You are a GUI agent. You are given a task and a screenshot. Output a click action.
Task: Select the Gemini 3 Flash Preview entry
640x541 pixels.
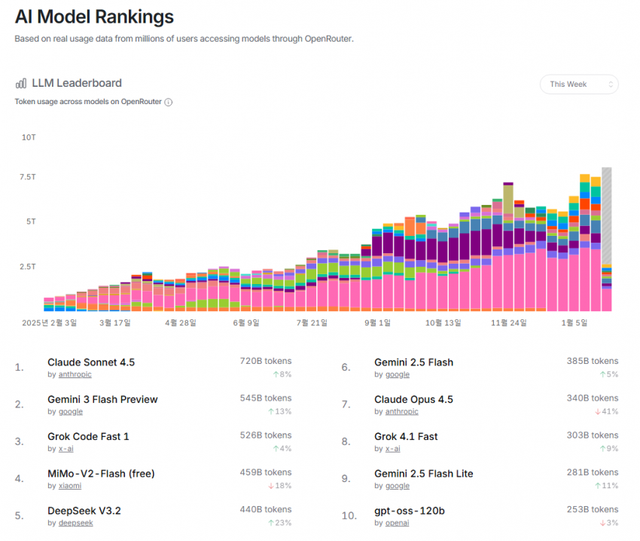pos(102,399)
